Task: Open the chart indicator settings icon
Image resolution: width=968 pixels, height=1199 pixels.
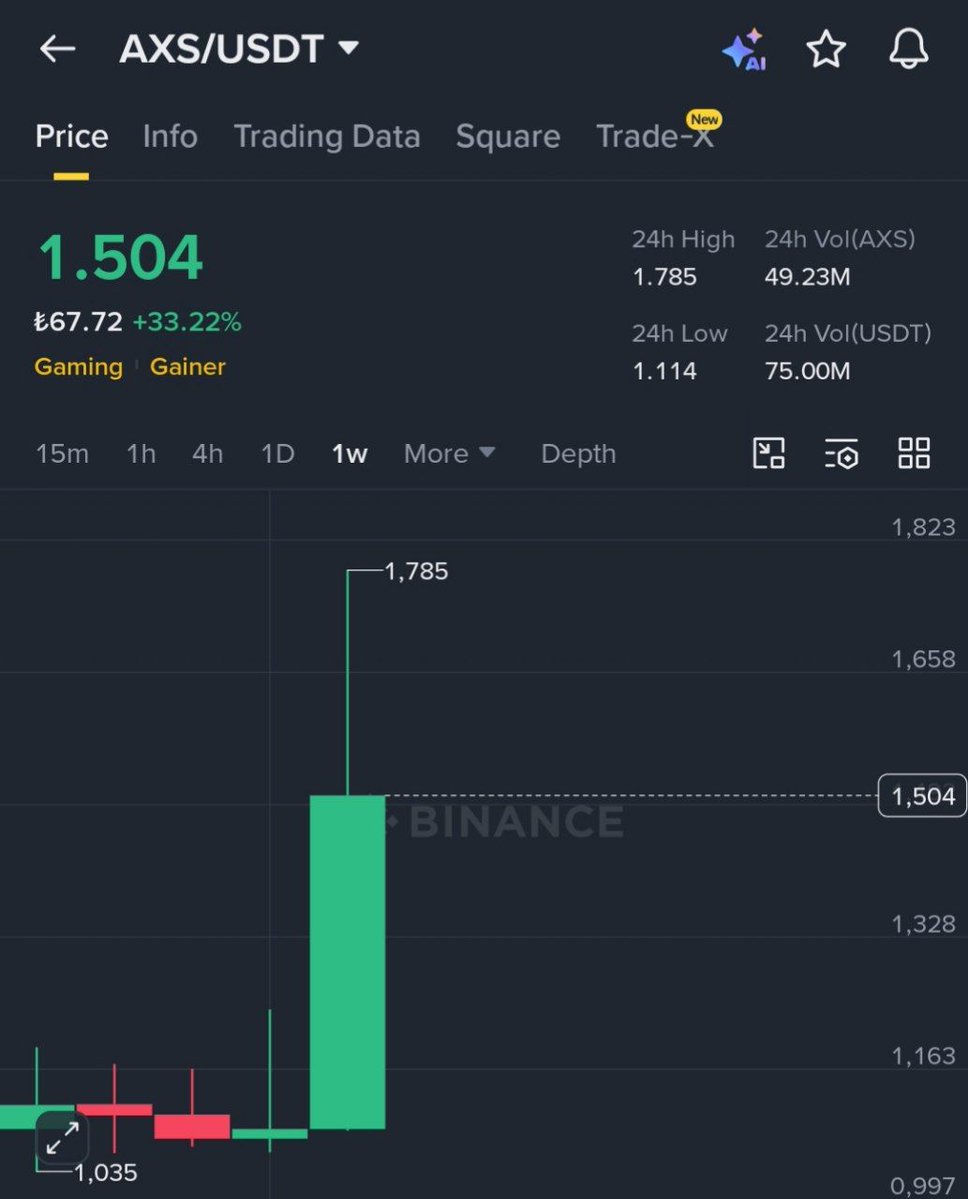Action: point(841,453)
